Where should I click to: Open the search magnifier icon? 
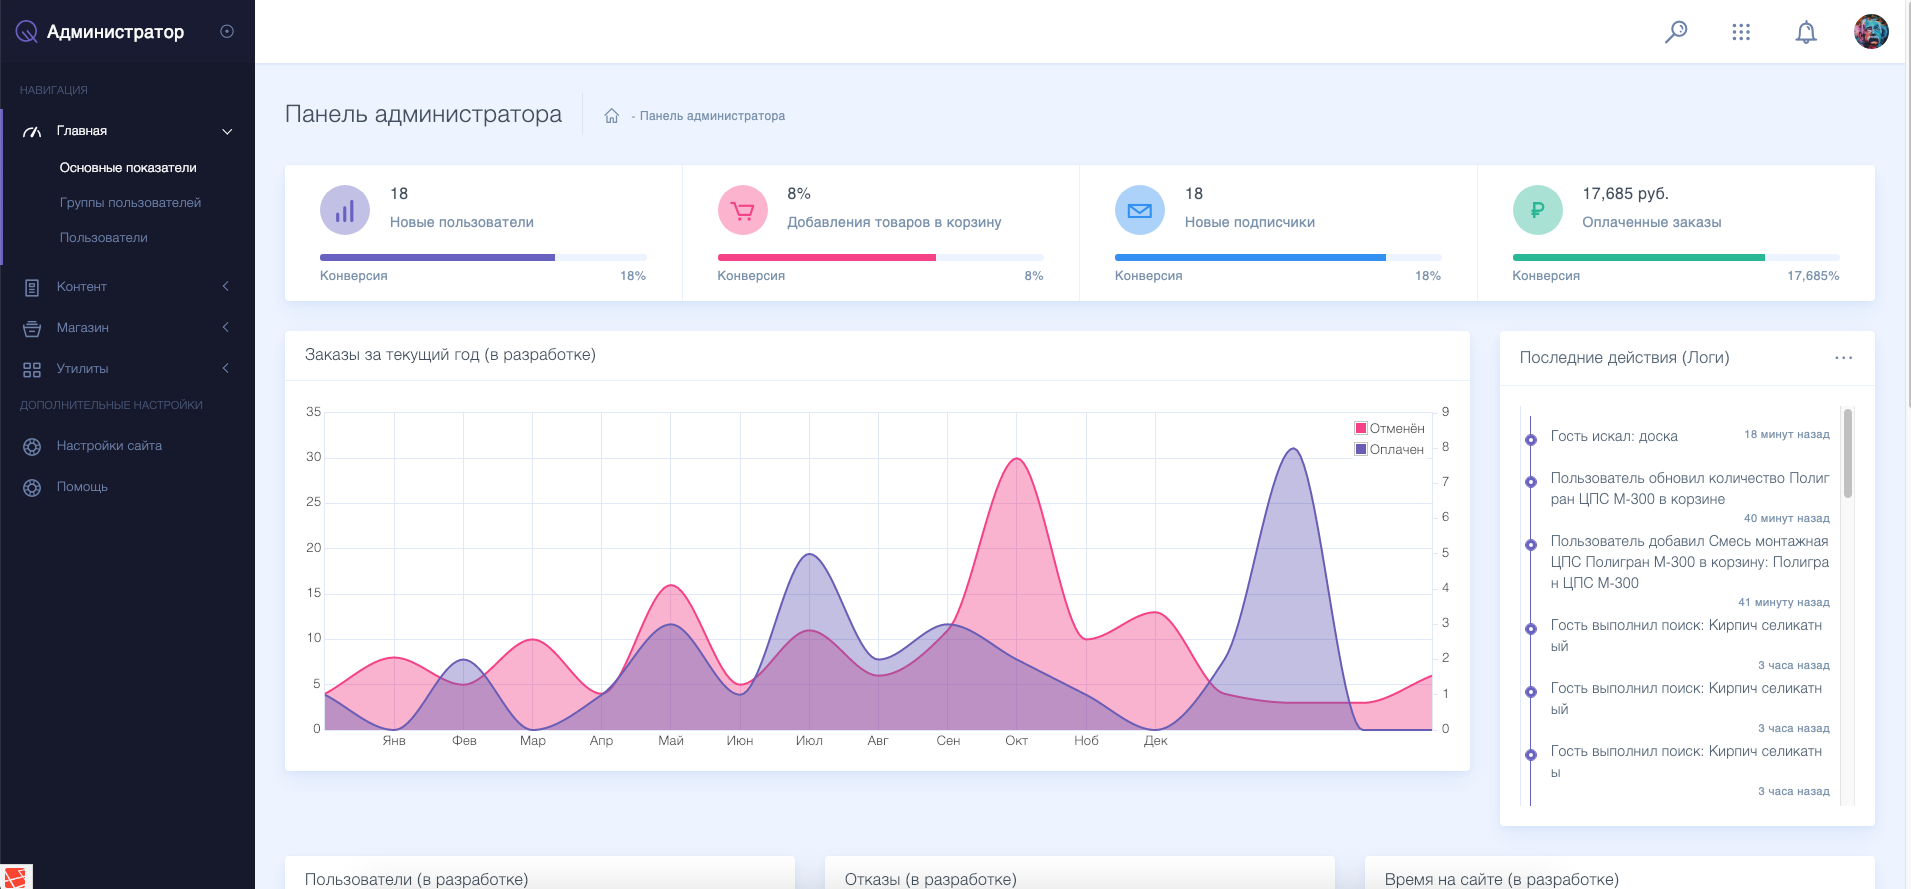tap(1676, 32)
